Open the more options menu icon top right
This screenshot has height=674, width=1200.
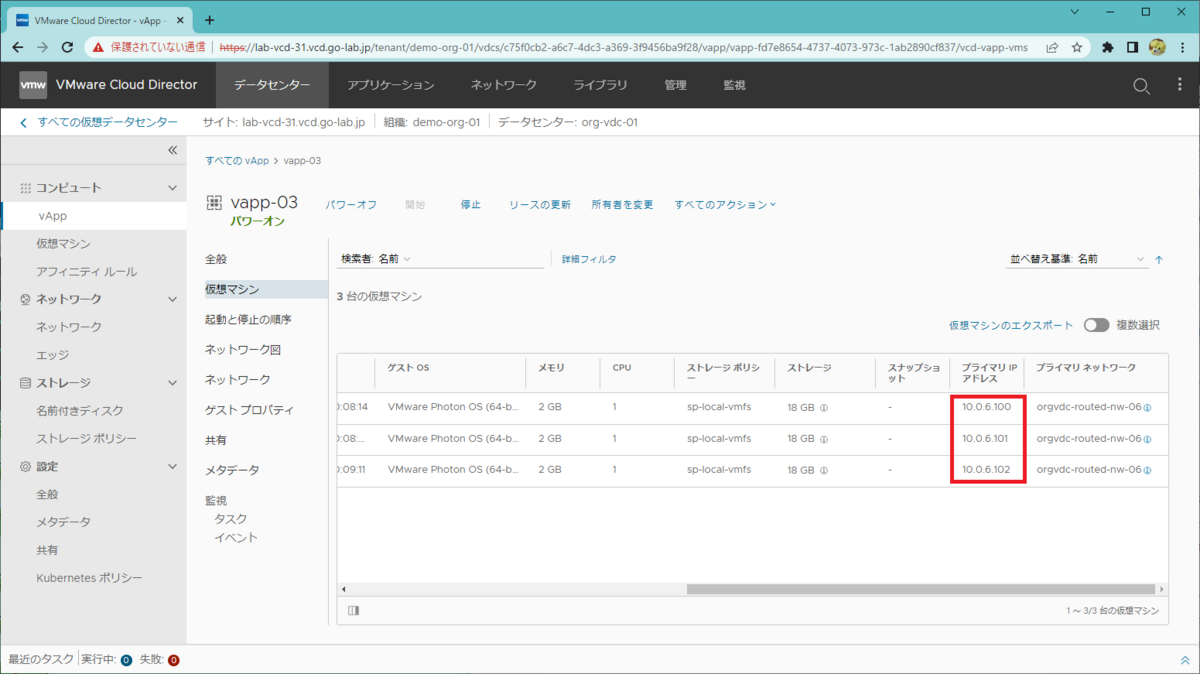pos(1178,85)
